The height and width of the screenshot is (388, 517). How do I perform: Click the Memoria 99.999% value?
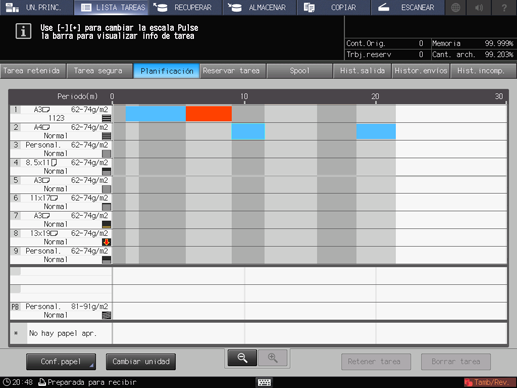499,43
